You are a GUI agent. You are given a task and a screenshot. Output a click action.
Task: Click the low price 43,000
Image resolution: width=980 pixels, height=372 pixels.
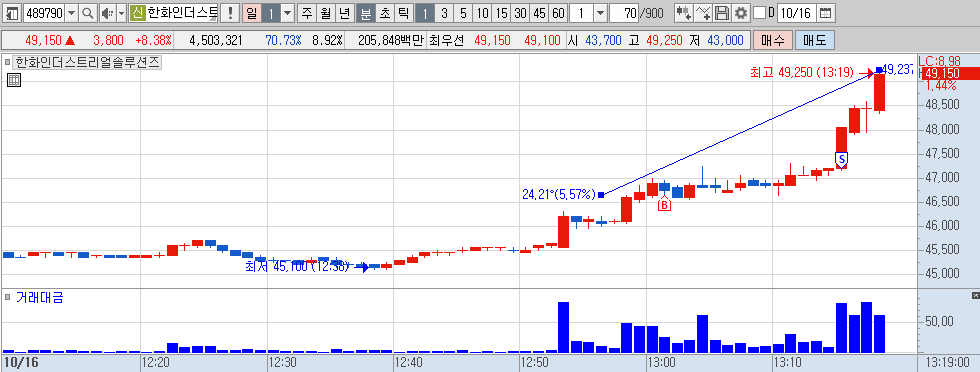tap(725, 41)
